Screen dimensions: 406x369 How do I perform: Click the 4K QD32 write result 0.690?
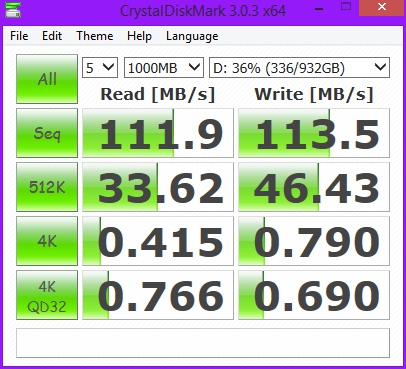pyautogui.click(x=314, y=295)
